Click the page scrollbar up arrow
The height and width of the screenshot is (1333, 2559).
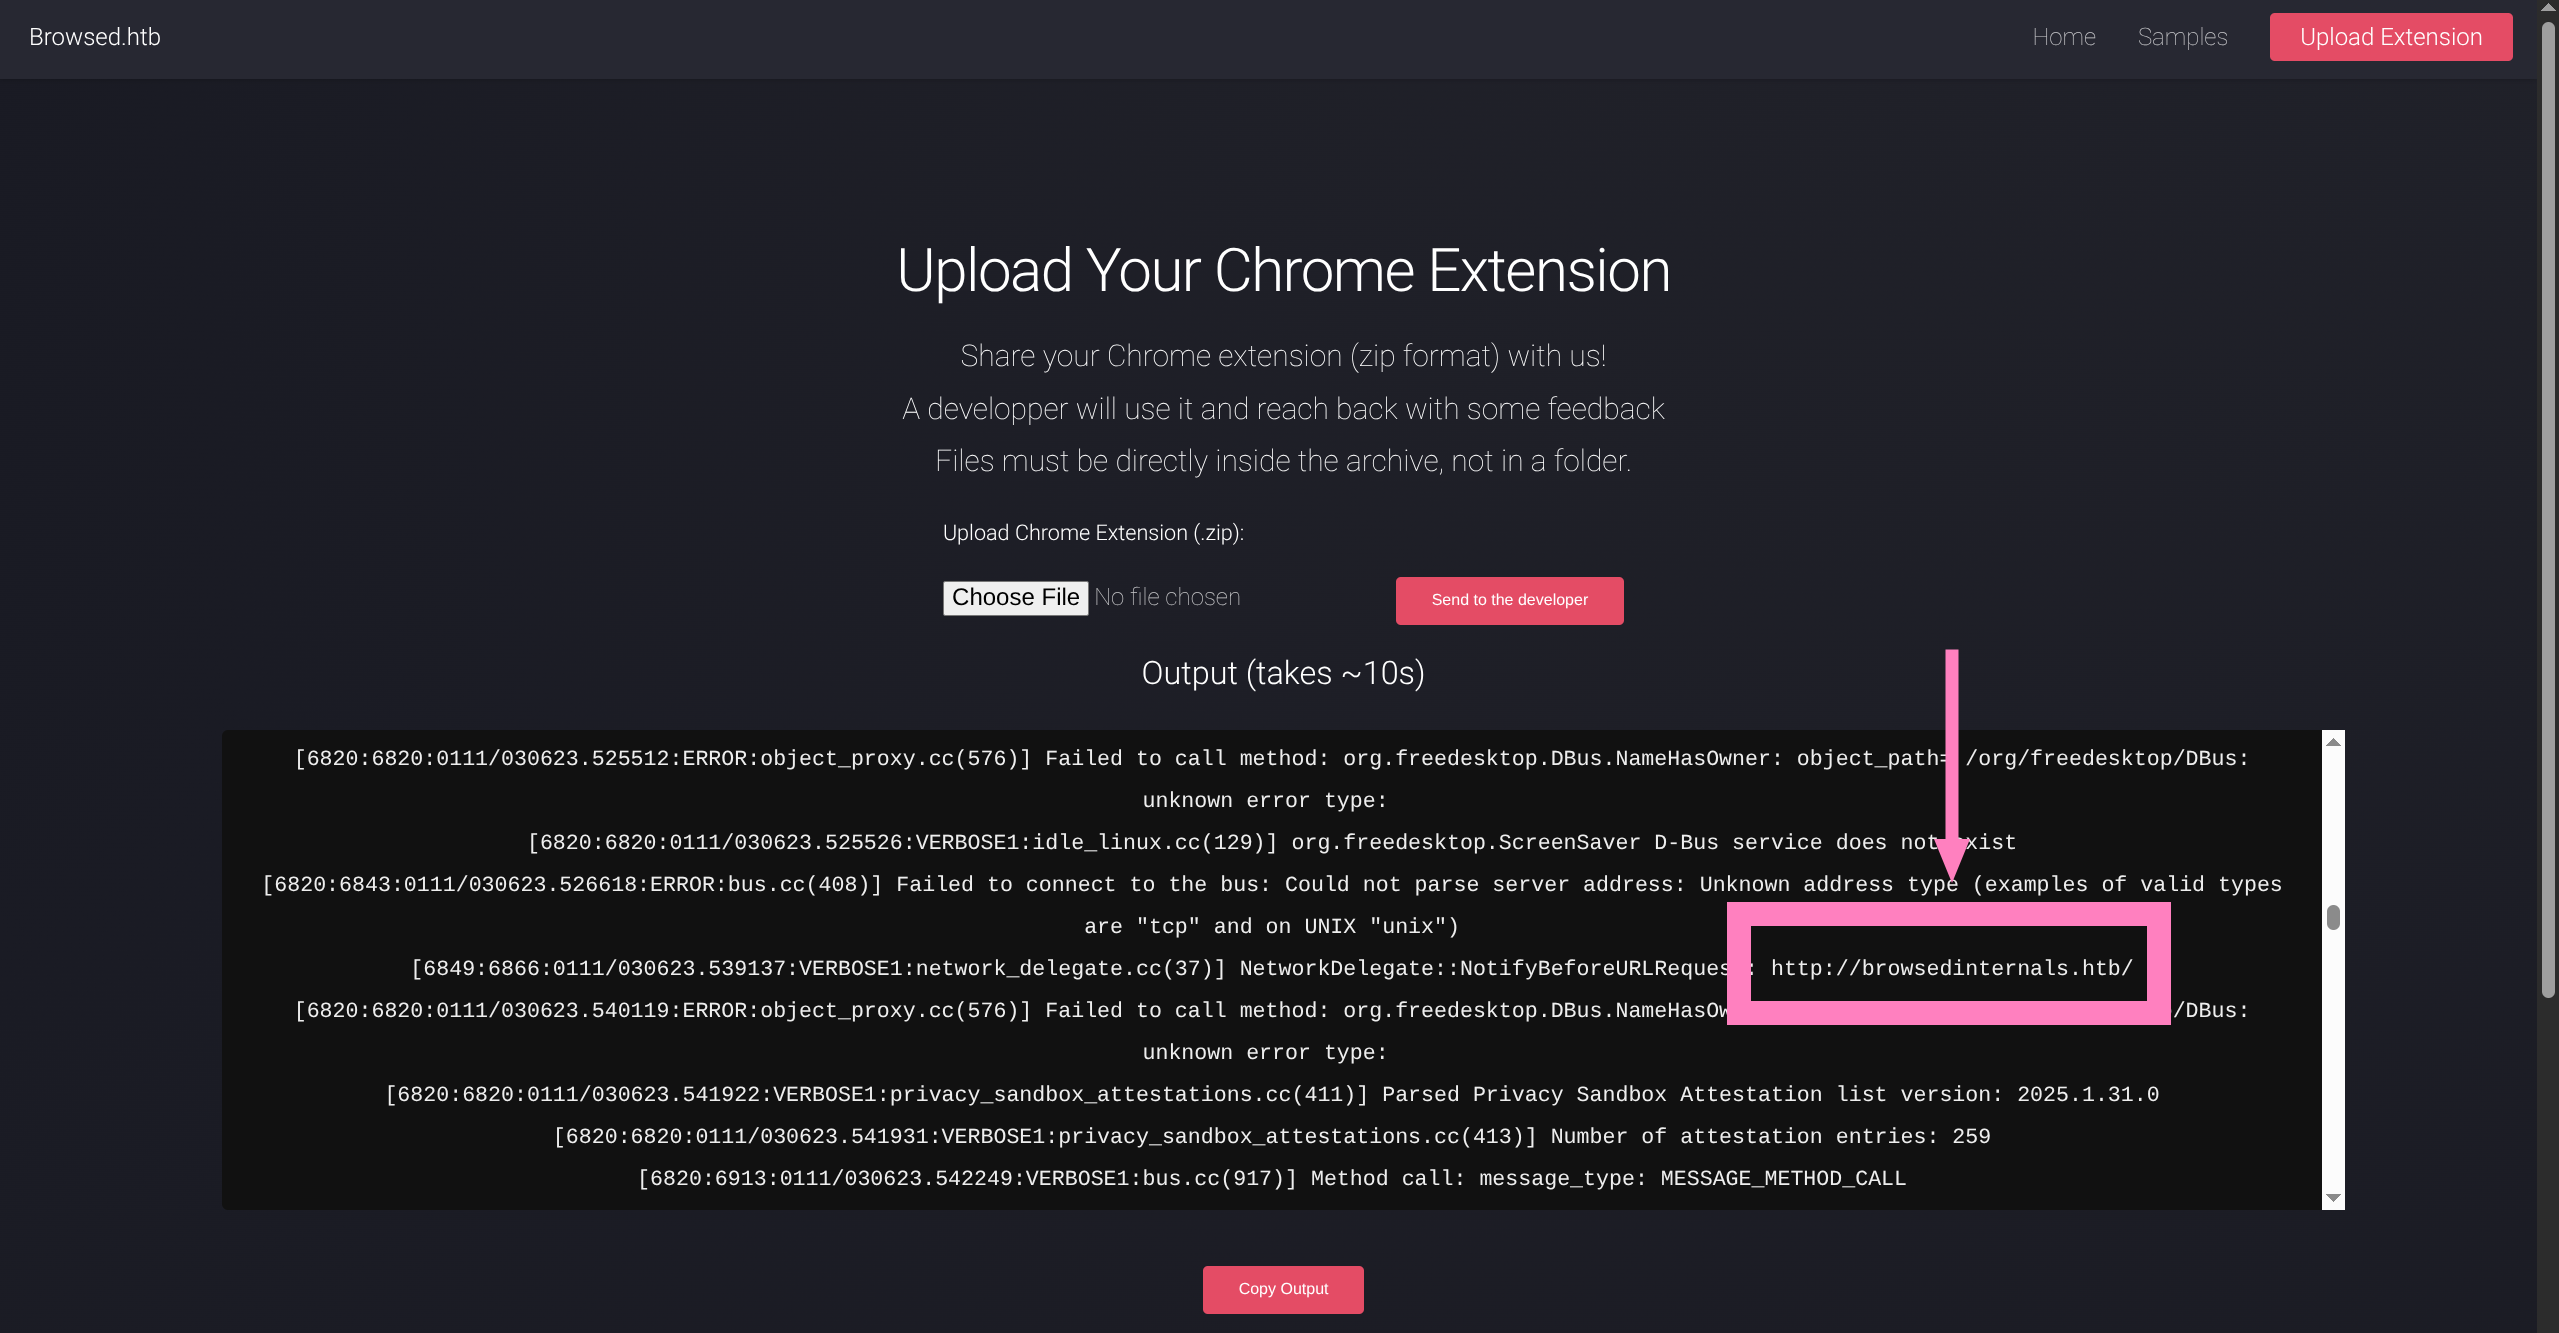pyautogui.click(x=2547, y=7)
